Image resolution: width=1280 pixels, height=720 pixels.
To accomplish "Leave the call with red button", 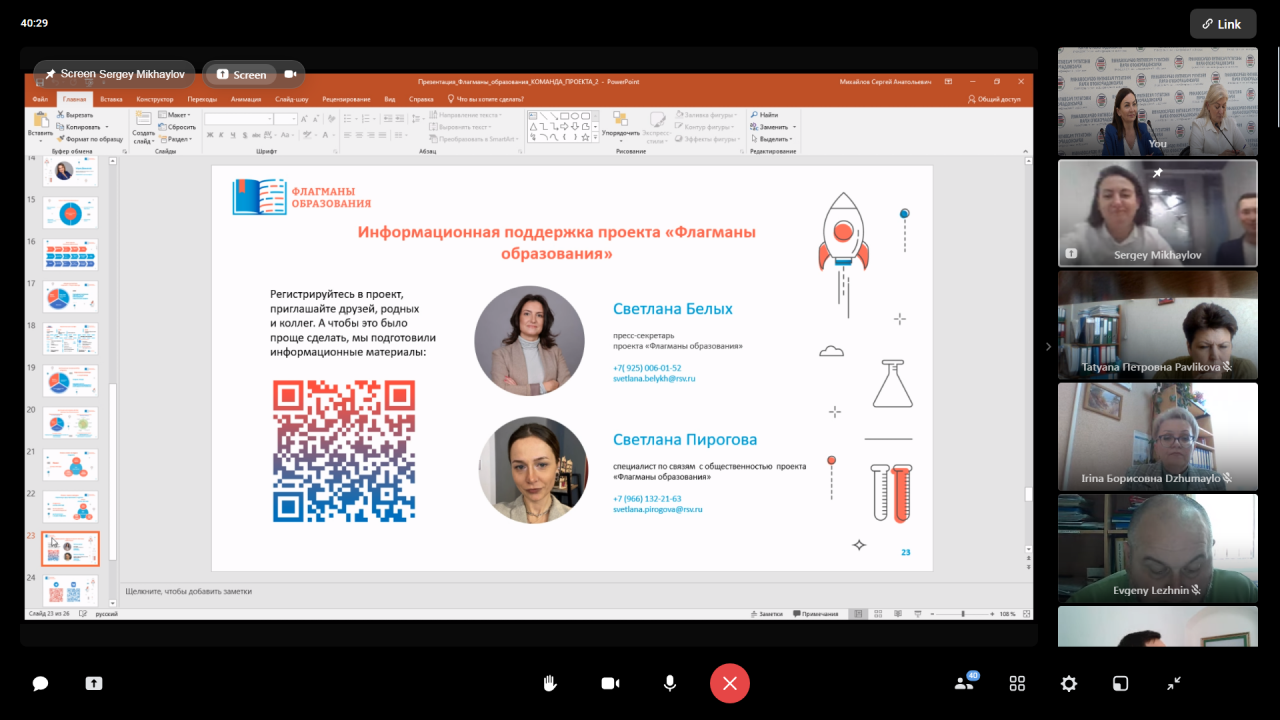I will (x=730, y=684).
